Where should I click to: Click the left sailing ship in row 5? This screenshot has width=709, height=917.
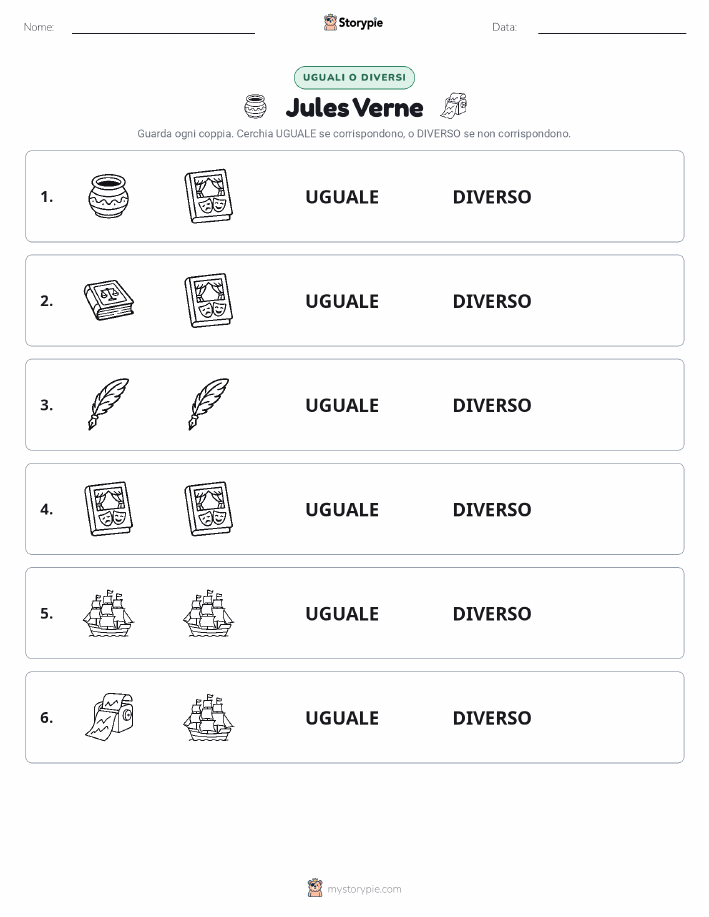pyautogui.click(x=109, y=613)
